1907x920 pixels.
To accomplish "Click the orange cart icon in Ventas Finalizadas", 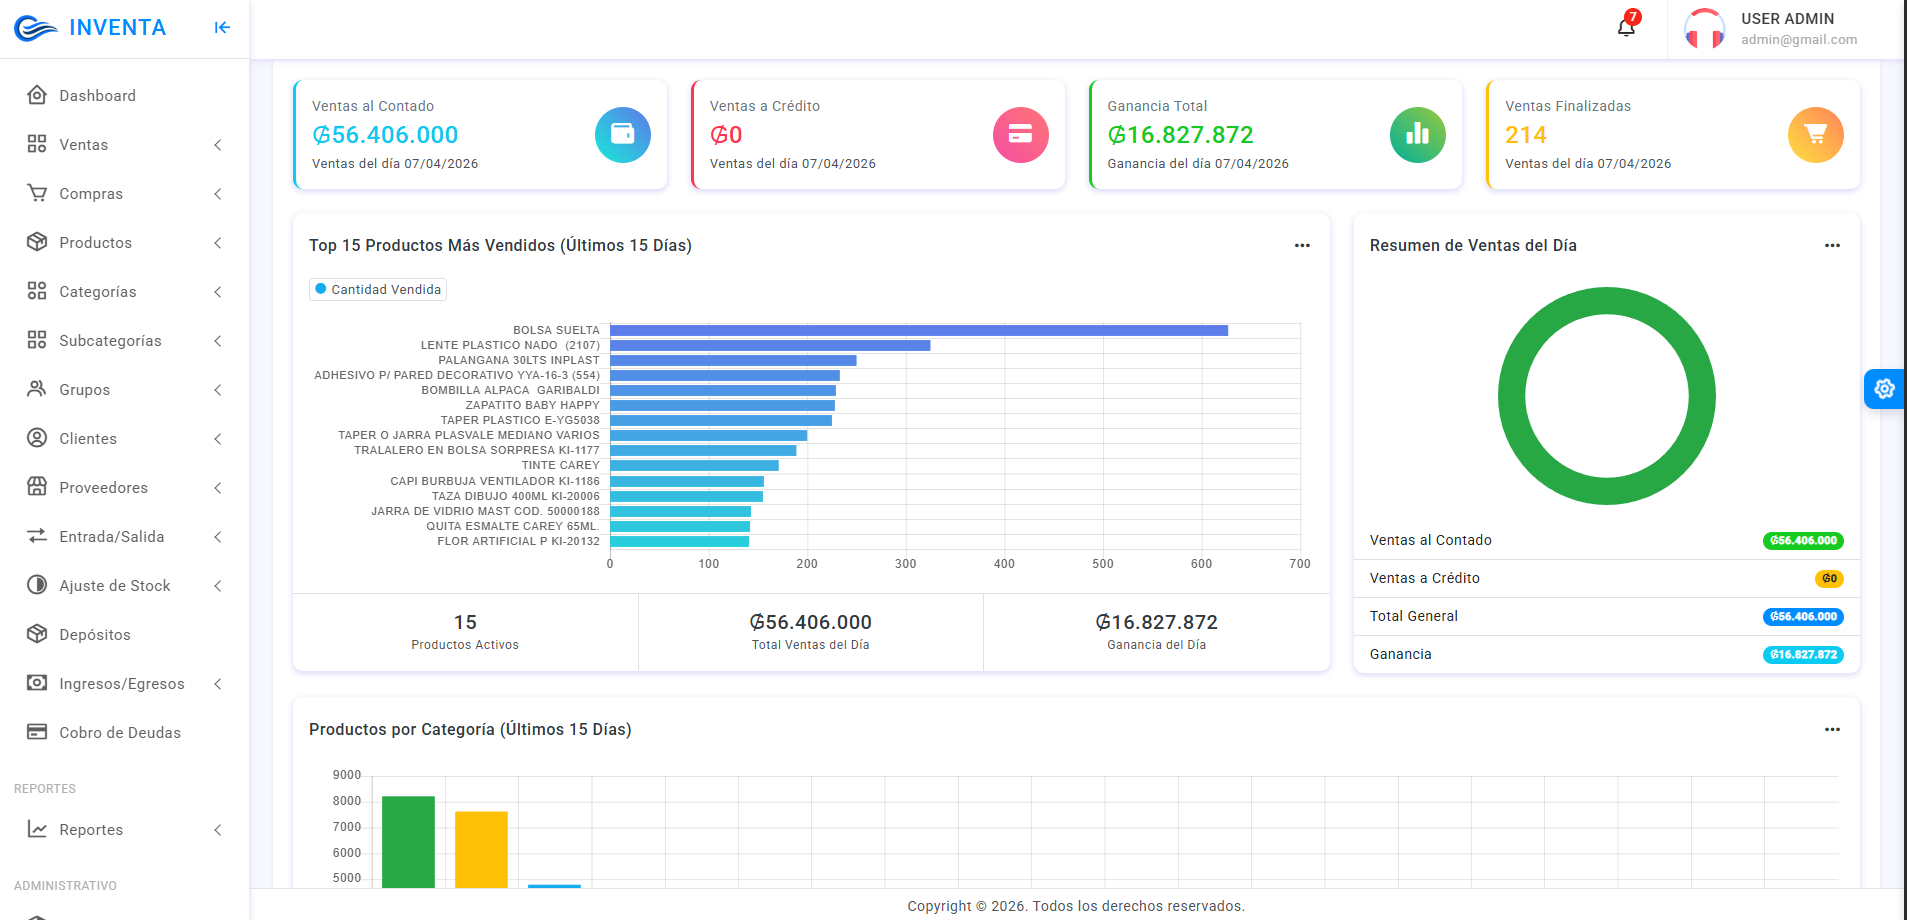I will [1816, 135].
